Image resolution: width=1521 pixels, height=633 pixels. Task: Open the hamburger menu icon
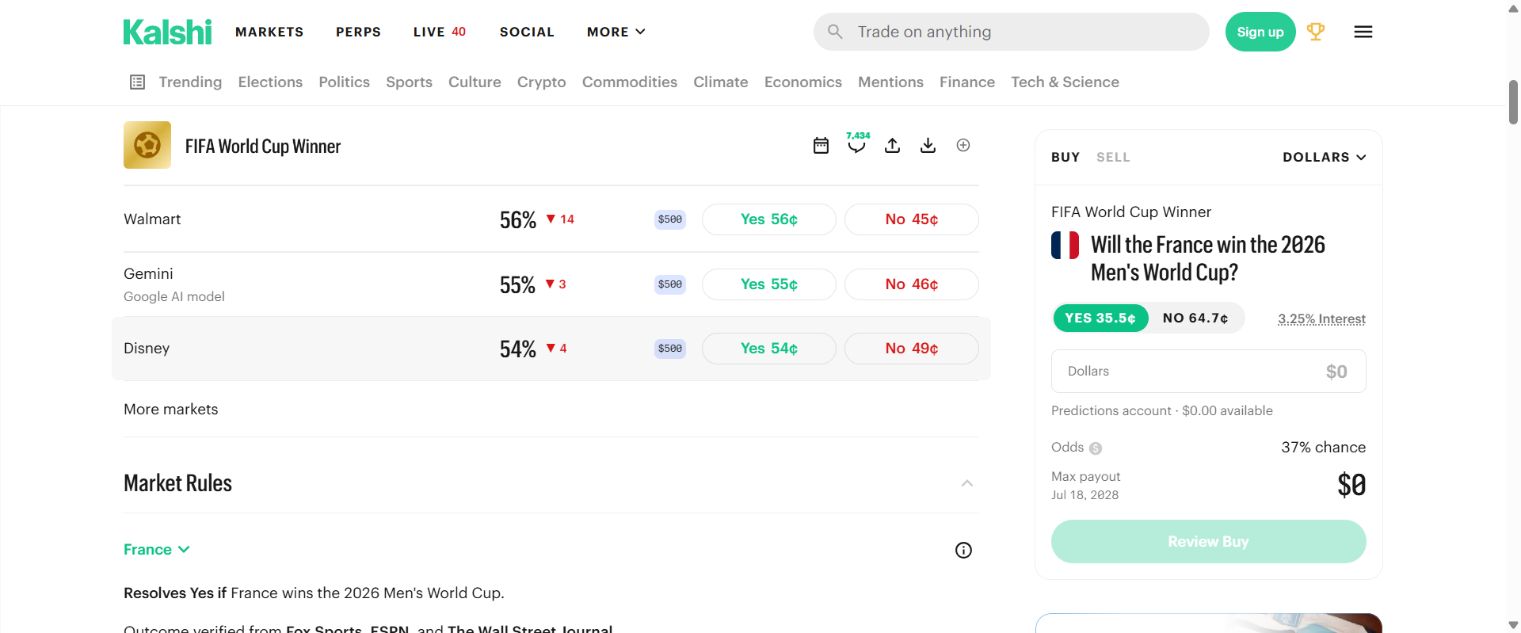tap(1363, 32)
